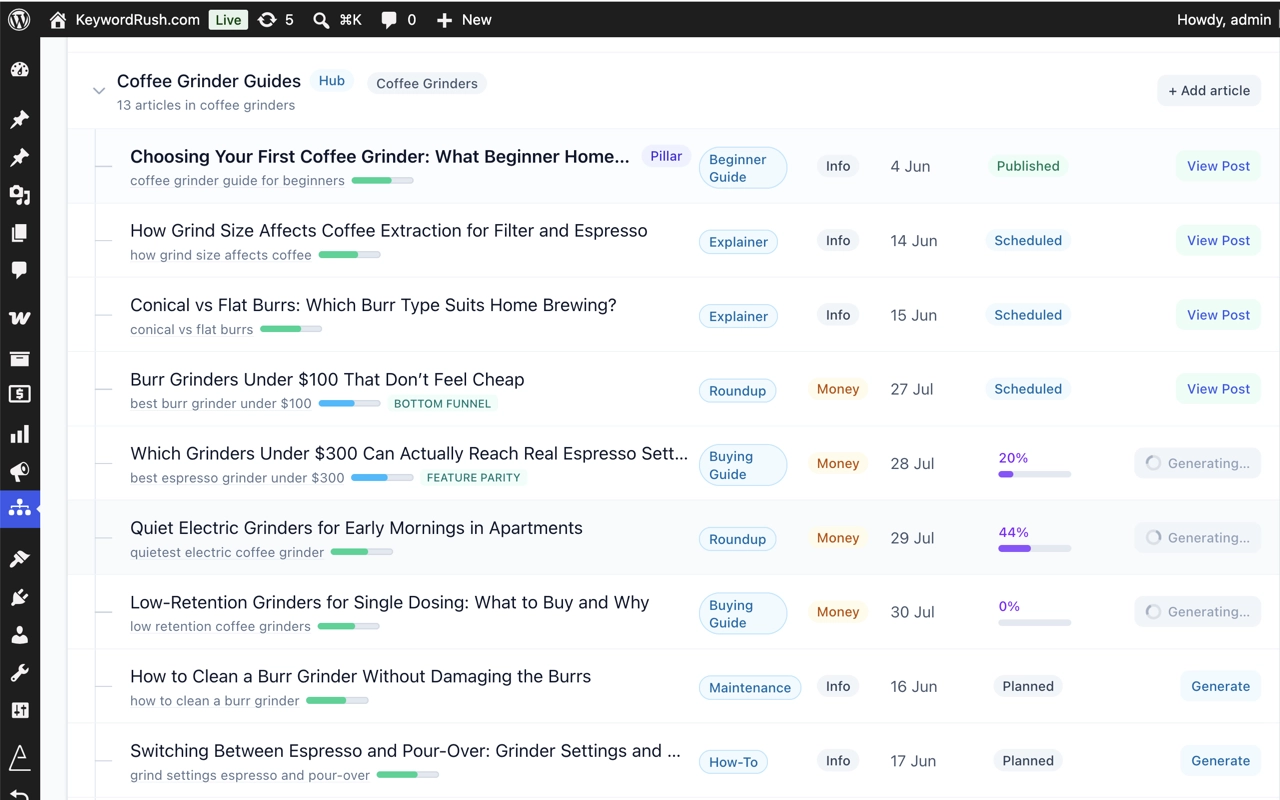This screenshot has height=800, width=1280.
Task: Click the How-To type badge
Action: pyautogui.click(x=733, y=762)
